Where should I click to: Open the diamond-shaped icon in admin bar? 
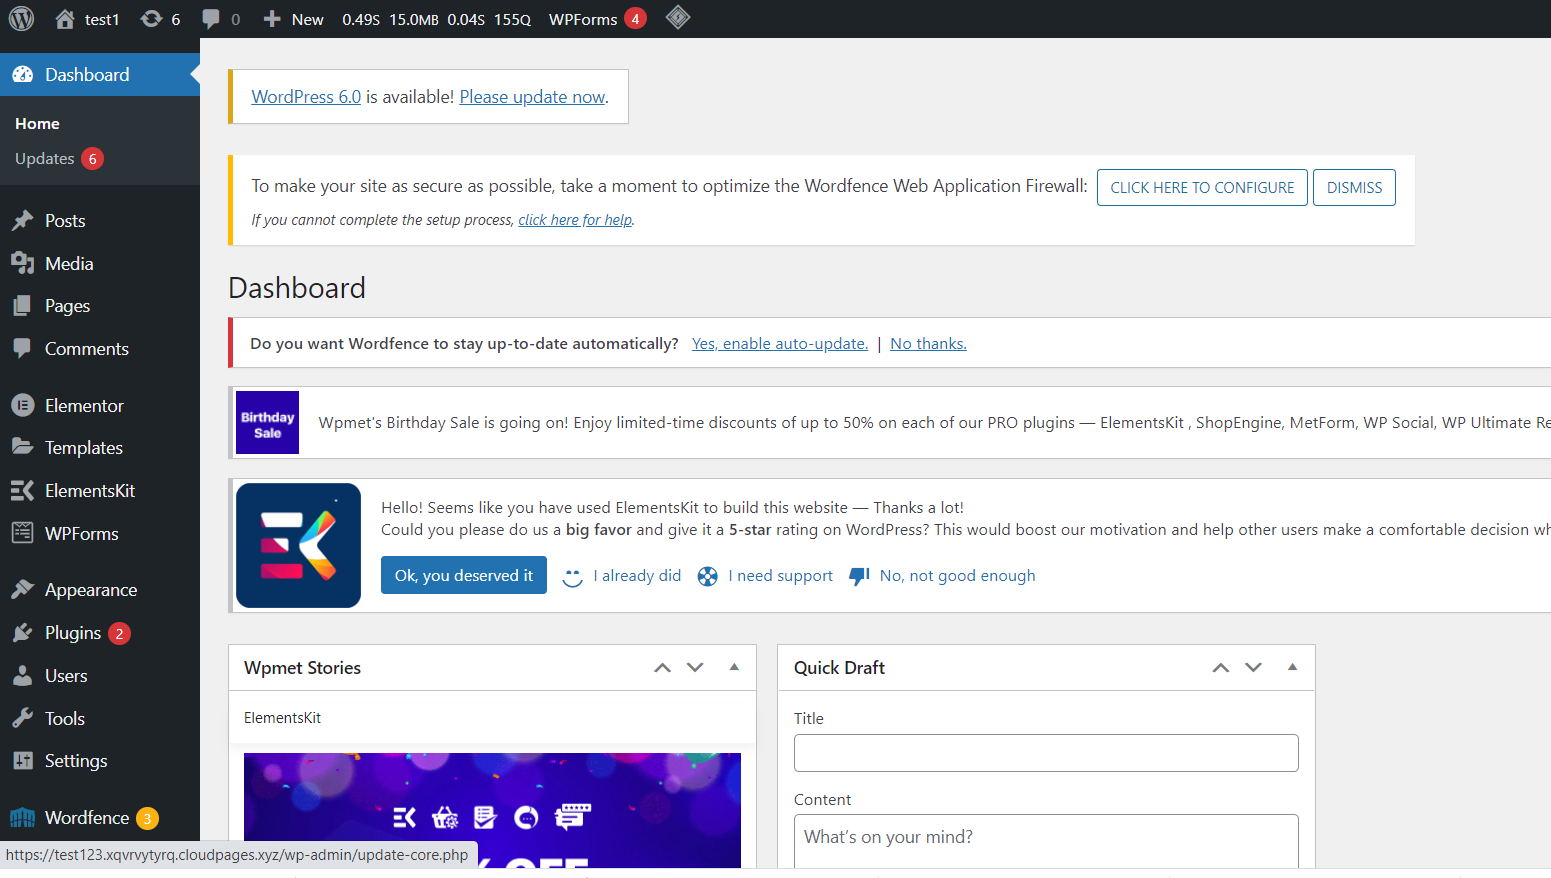tap(678, 18)
